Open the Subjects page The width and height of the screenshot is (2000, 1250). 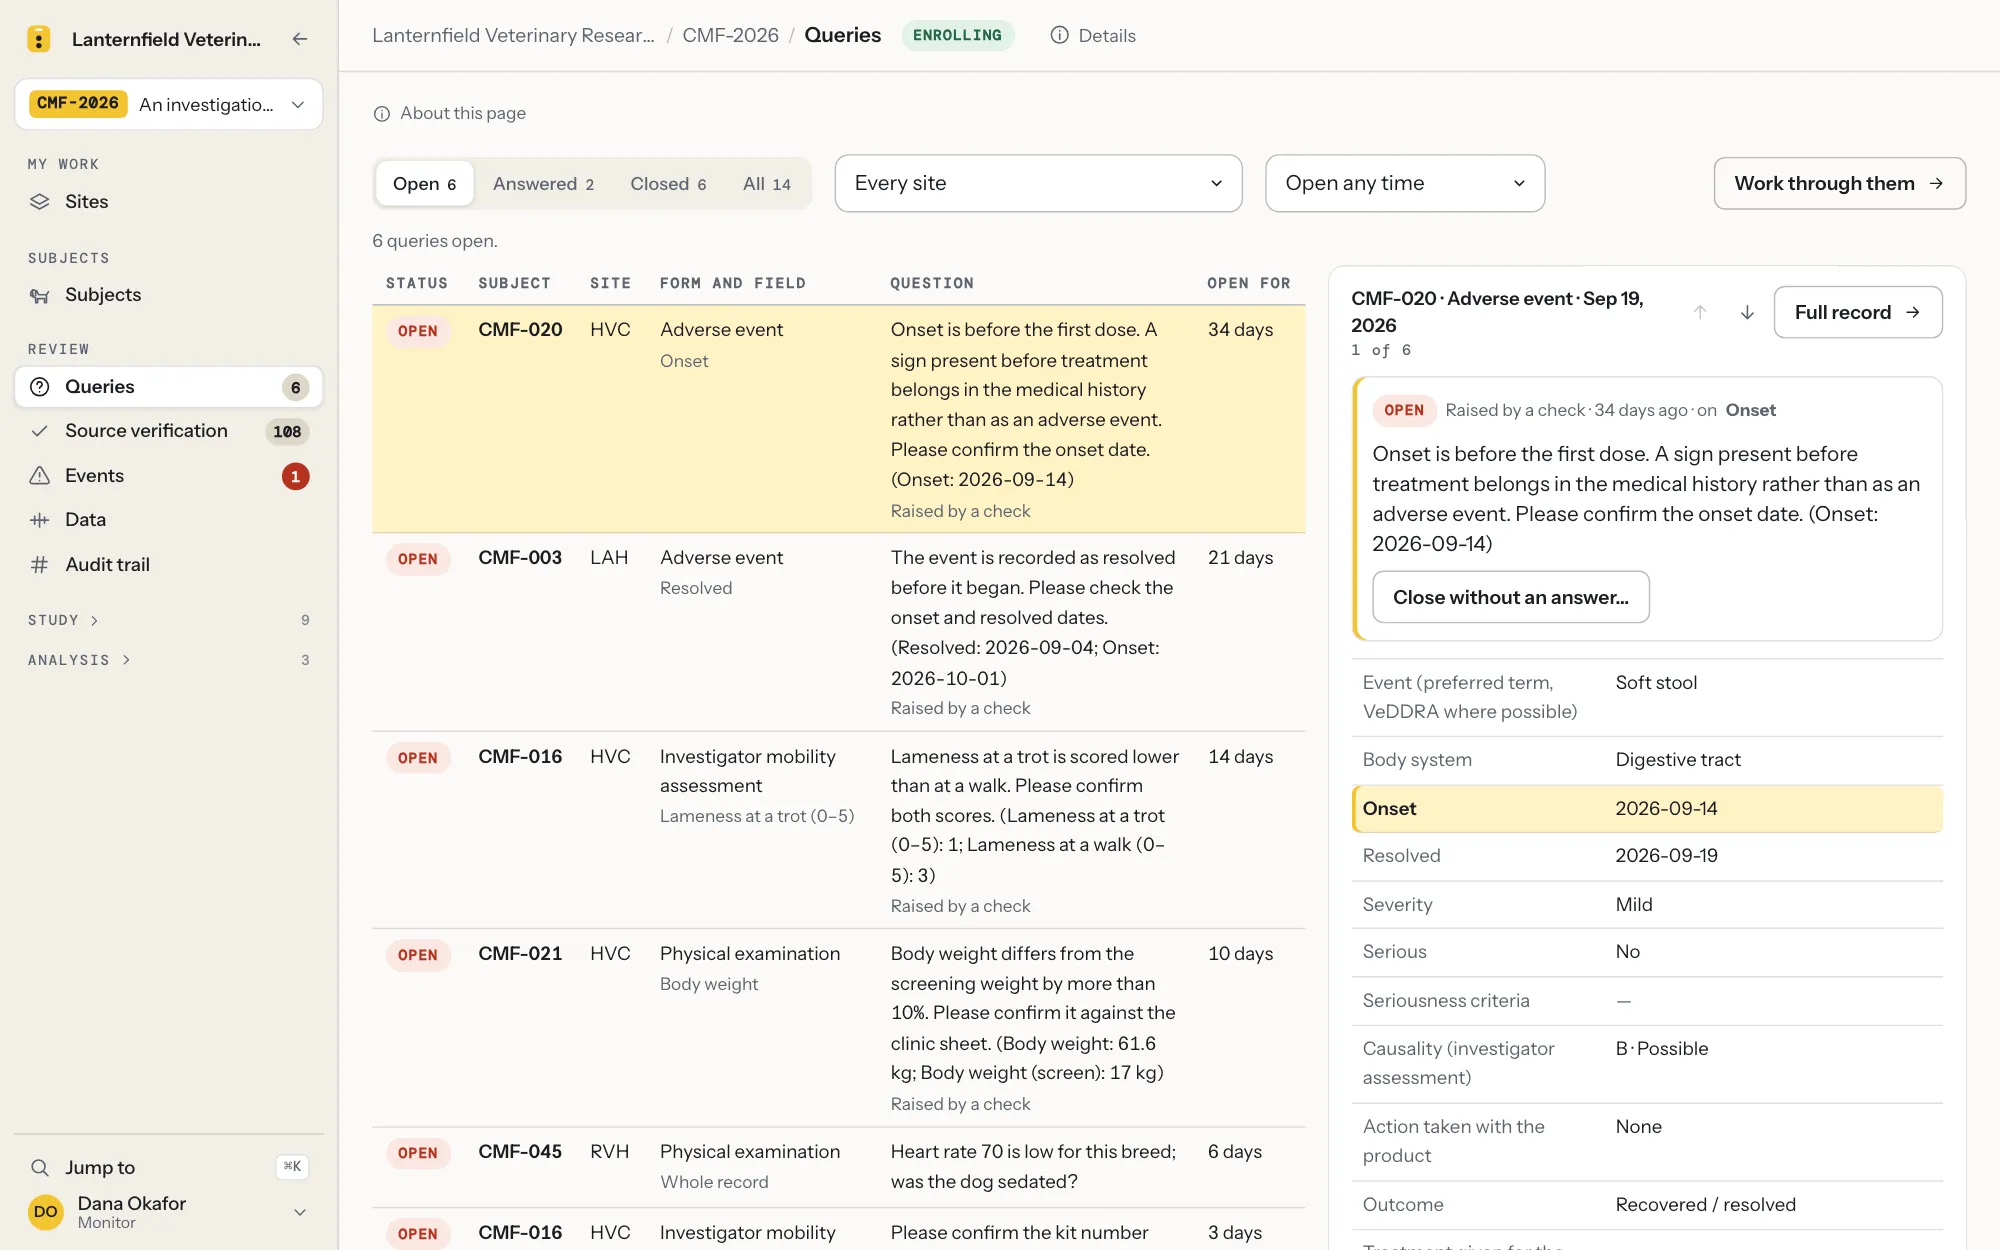(168, 295)
